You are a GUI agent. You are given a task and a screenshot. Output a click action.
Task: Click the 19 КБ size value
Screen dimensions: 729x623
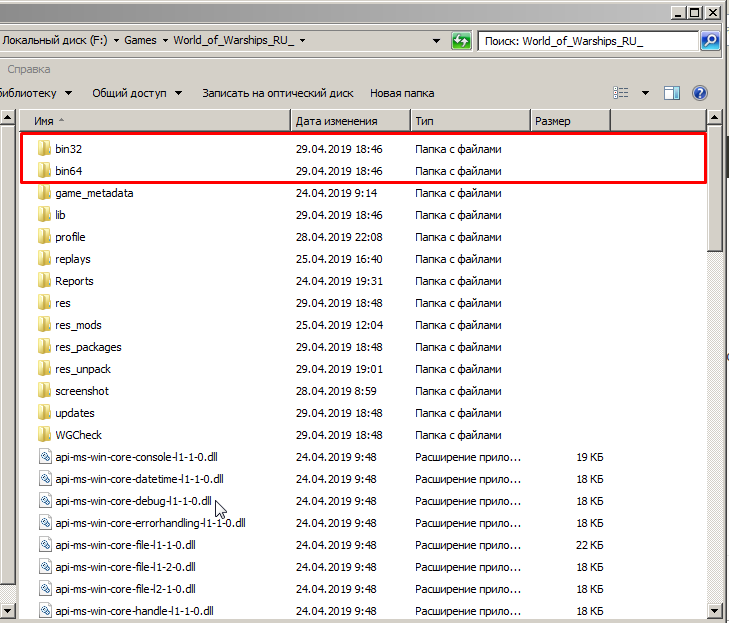590,457
